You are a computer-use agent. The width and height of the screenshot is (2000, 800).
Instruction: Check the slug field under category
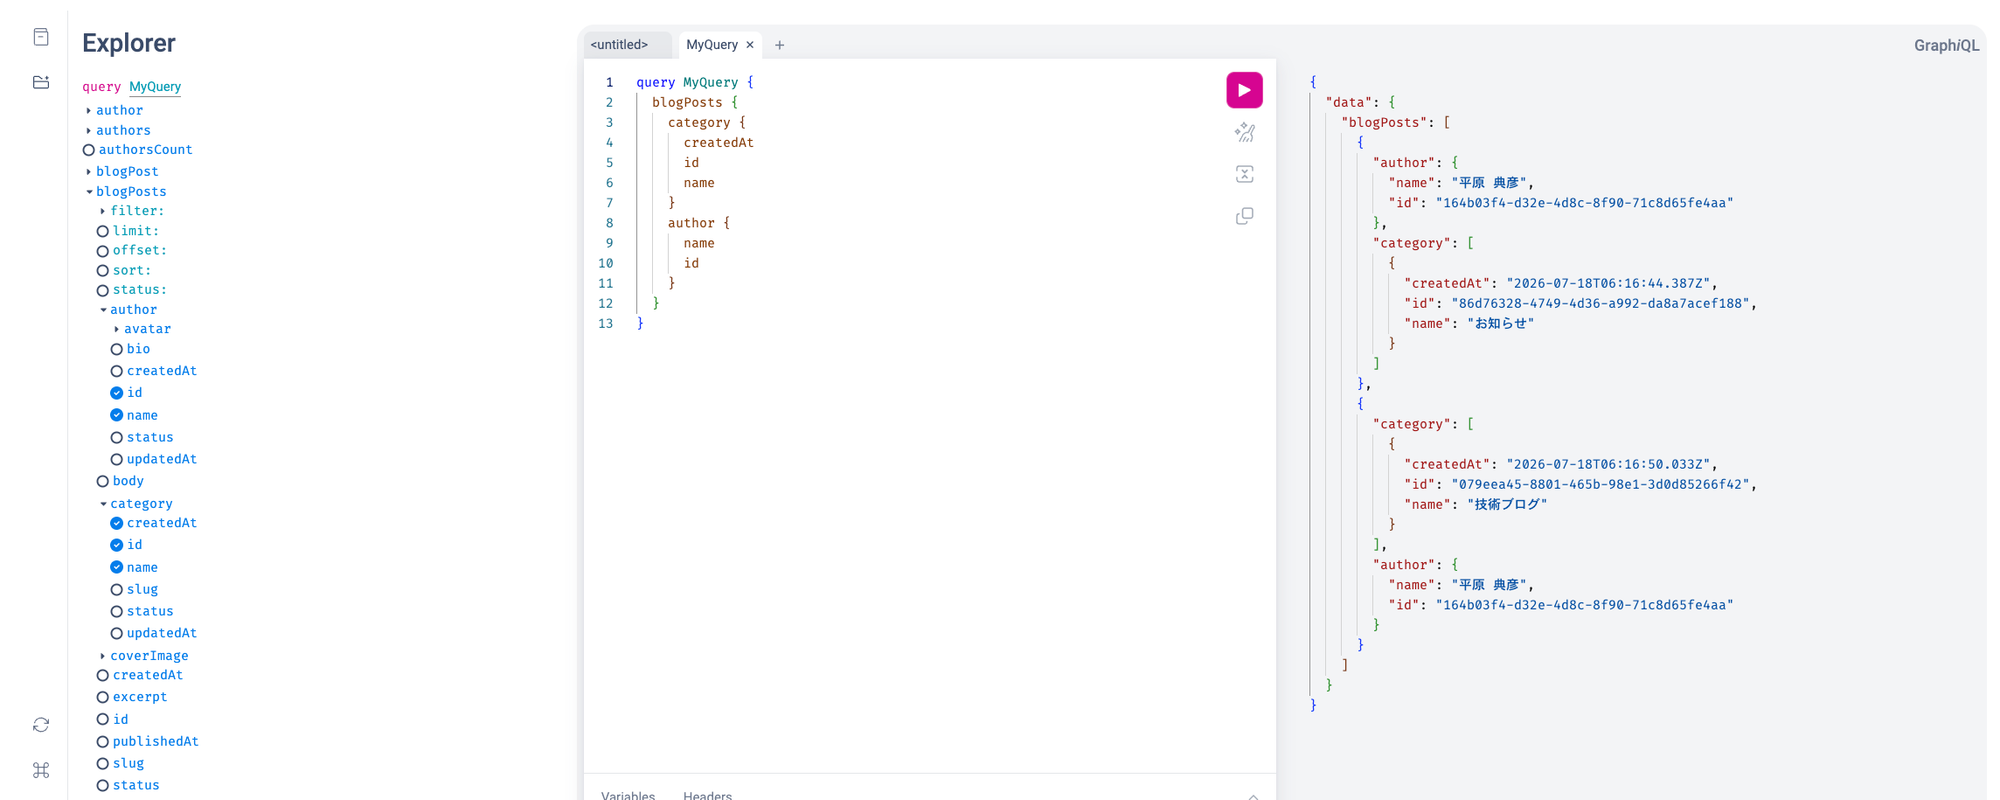point(117,590)
